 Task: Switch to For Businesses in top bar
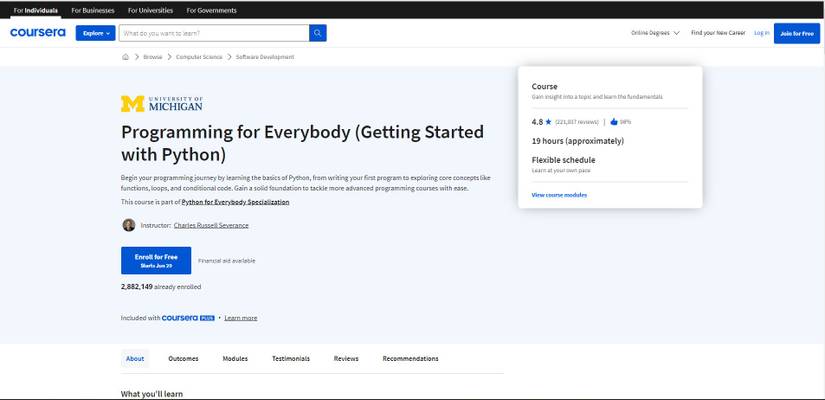(x=92, y=10)
